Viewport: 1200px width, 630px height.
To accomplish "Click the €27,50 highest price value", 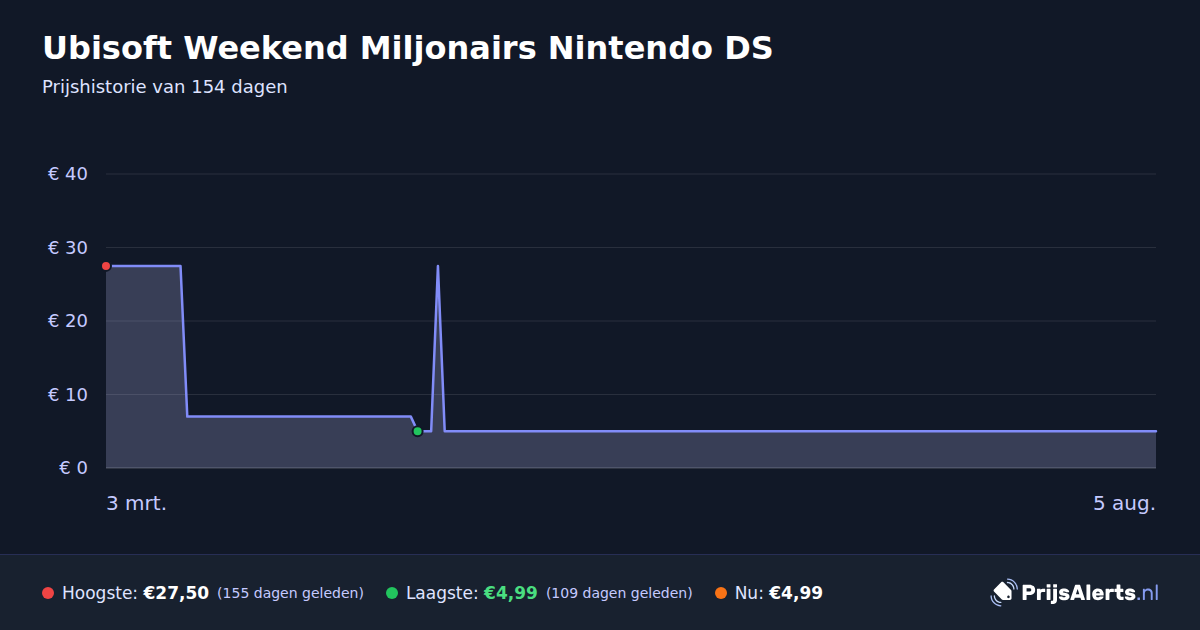I will click(x=176, y=593).
